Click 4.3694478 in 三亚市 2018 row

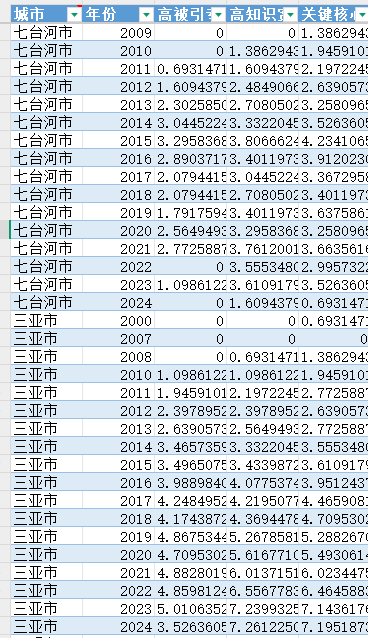263,517
